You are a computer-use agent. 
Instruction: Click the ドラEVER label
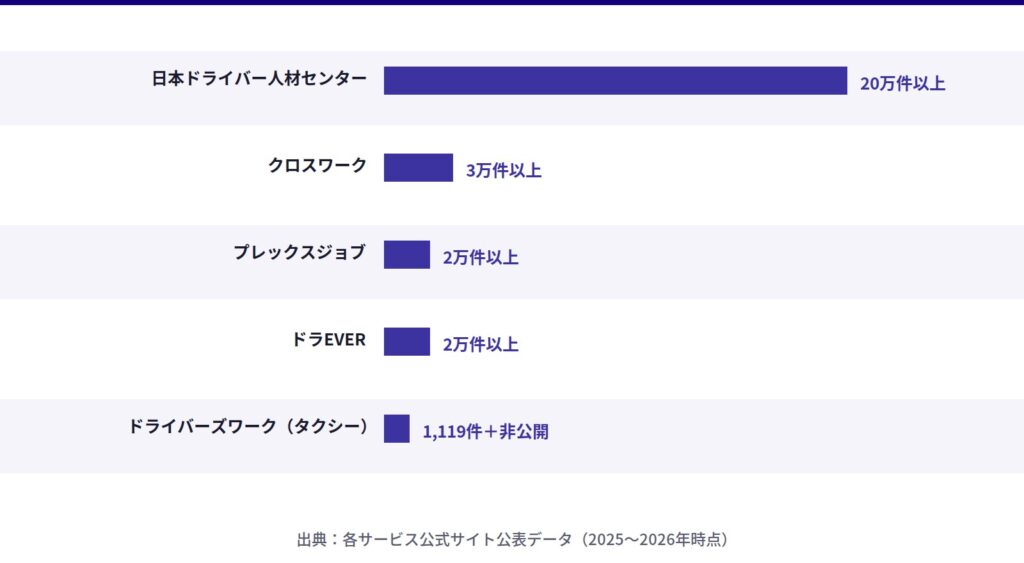(328, 340)
